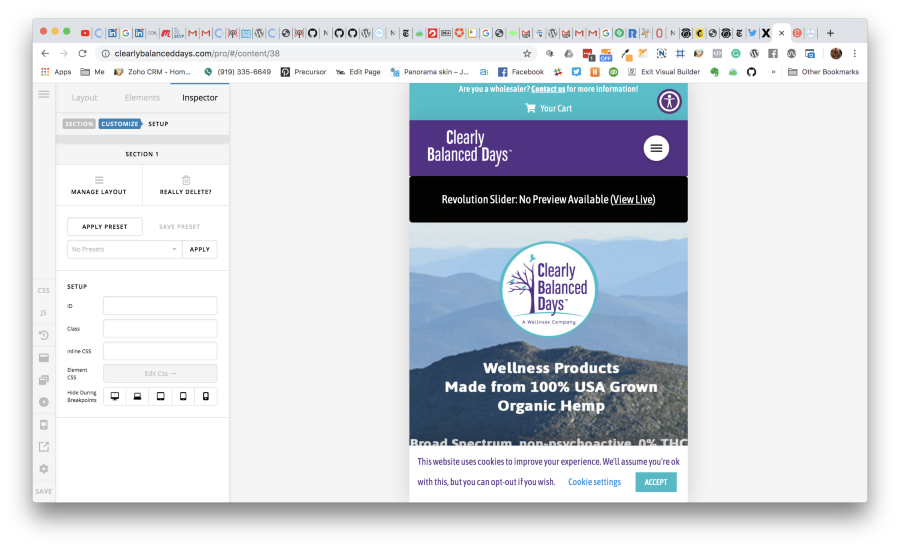900x549 pixels.
Task: Open the JS editor in sidebar
Action: click(44, 312)
